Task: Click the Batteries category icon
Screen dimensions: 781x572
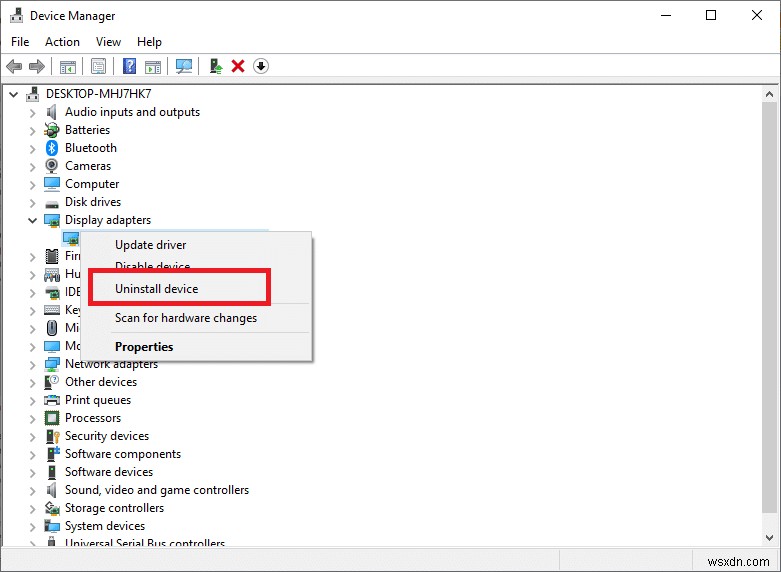Action: (x=52, y=130)
